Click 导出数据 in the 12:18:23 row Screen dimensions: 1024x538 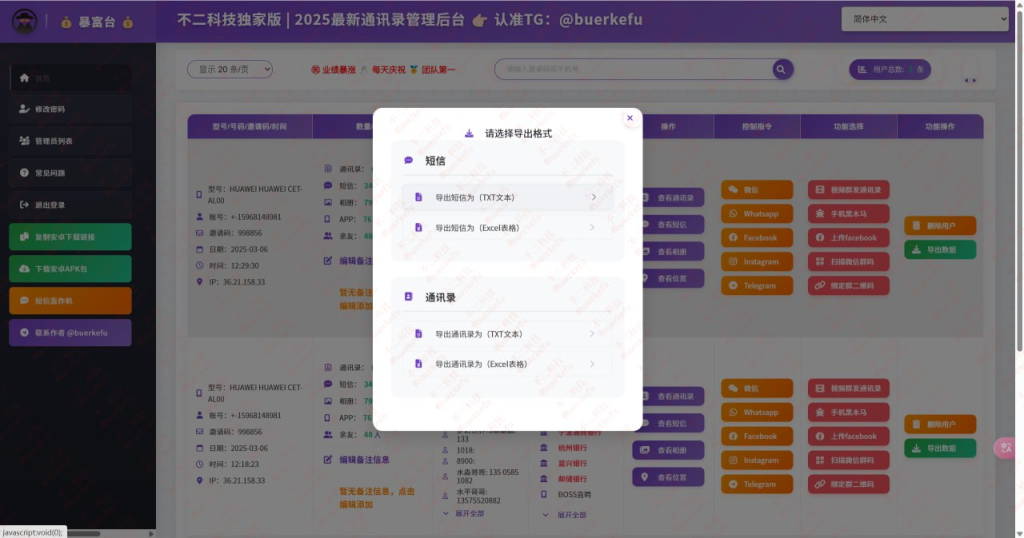(940, 449)
